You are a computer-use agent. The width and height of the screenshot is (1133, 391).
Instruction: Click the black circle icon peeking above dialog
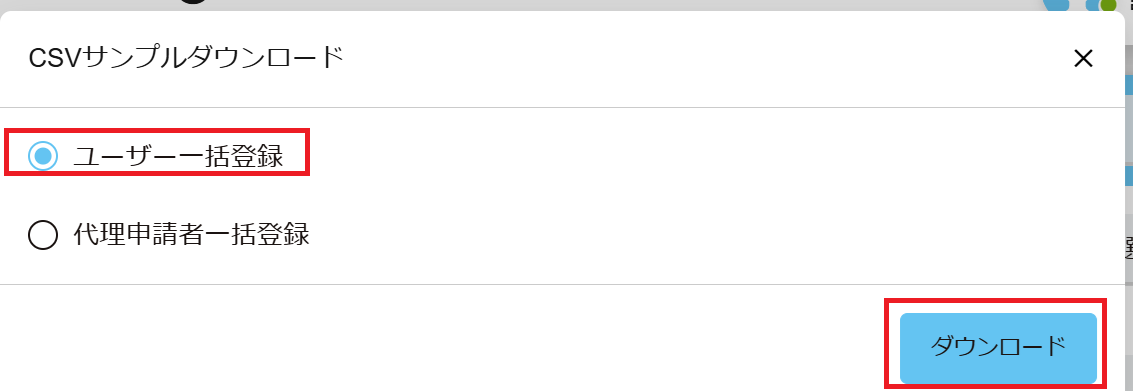click(193, 2)
